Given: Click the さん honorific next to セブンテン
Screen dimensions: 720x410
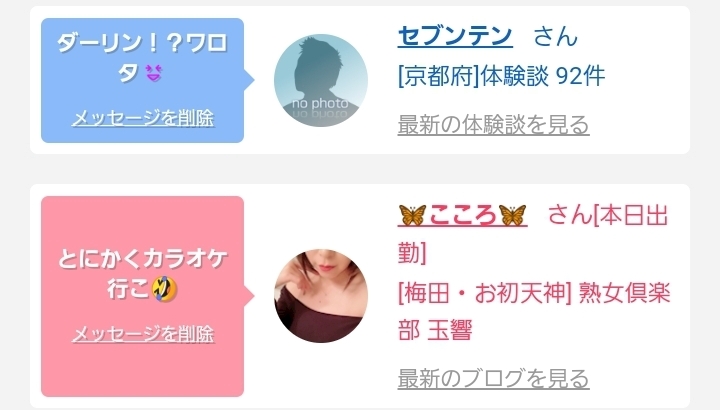Looking at the screenshot, I should tap(555, 36).
